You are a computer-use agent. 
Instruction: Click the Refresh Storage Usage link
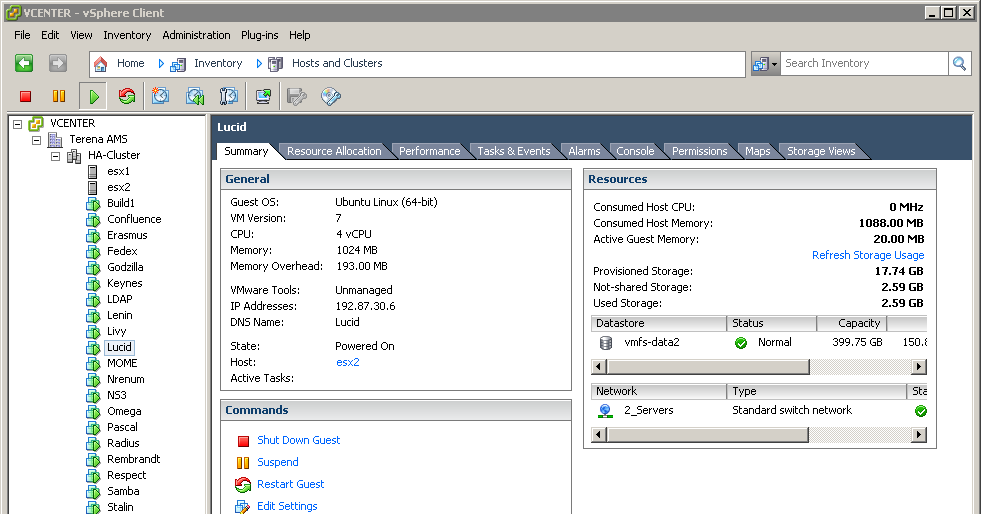click(868, 255)
